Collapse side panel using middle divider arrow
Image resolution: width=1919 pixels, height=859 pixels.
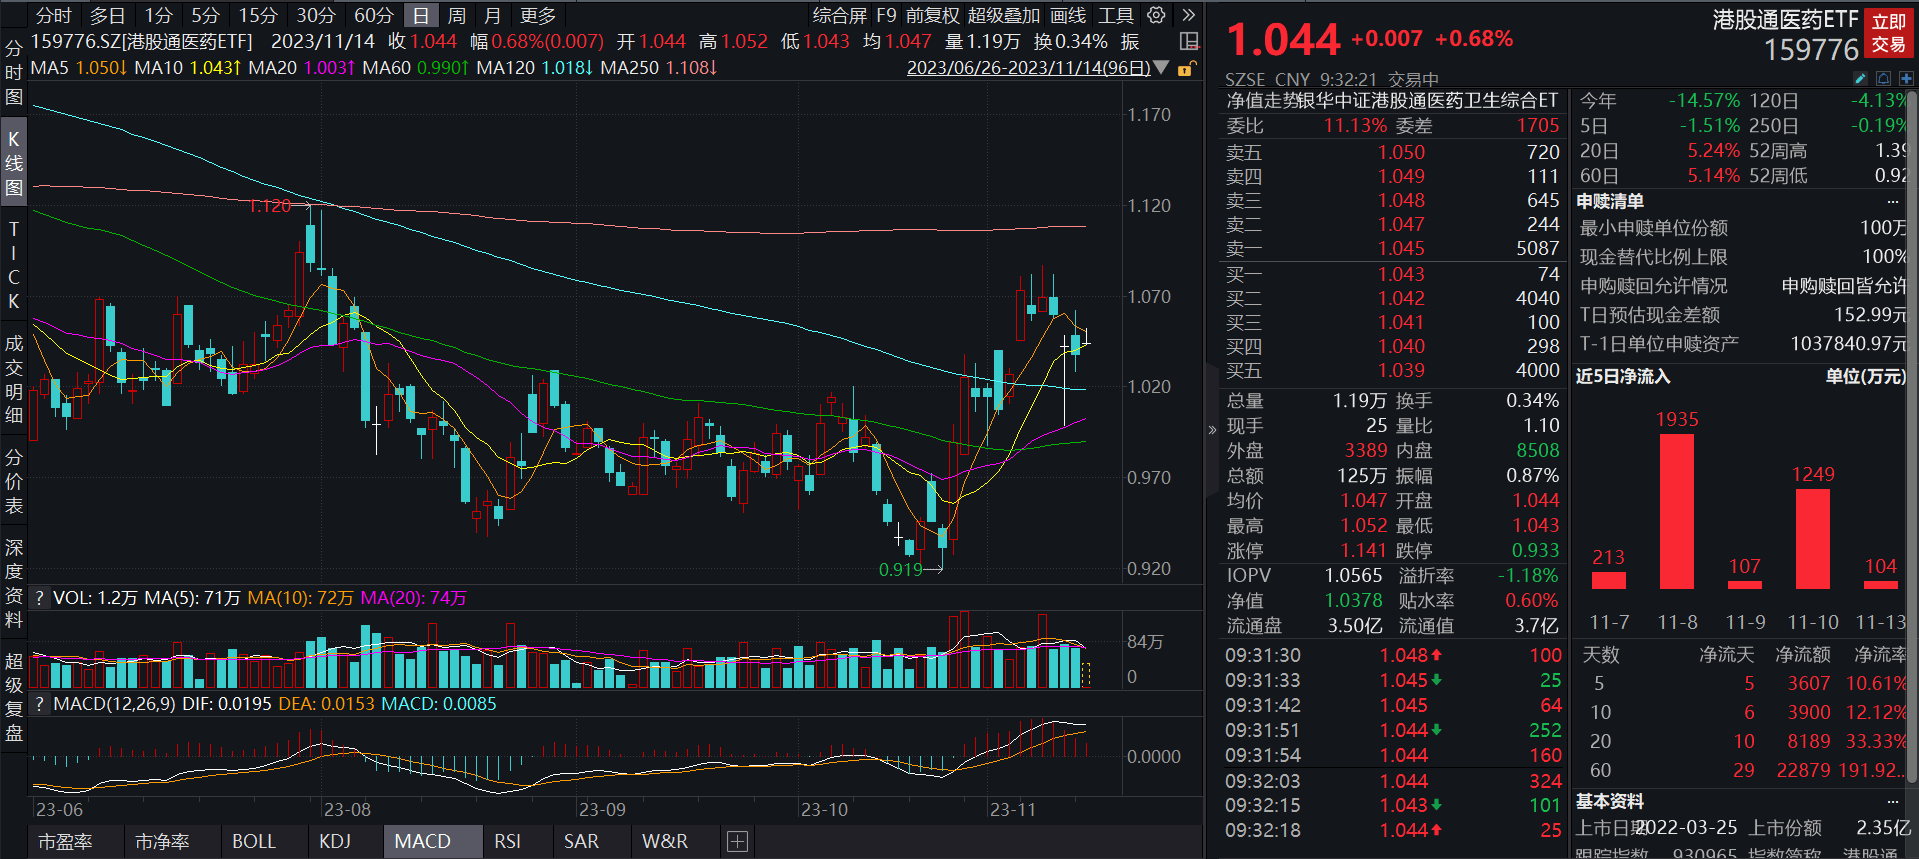tap(1212, 430)
